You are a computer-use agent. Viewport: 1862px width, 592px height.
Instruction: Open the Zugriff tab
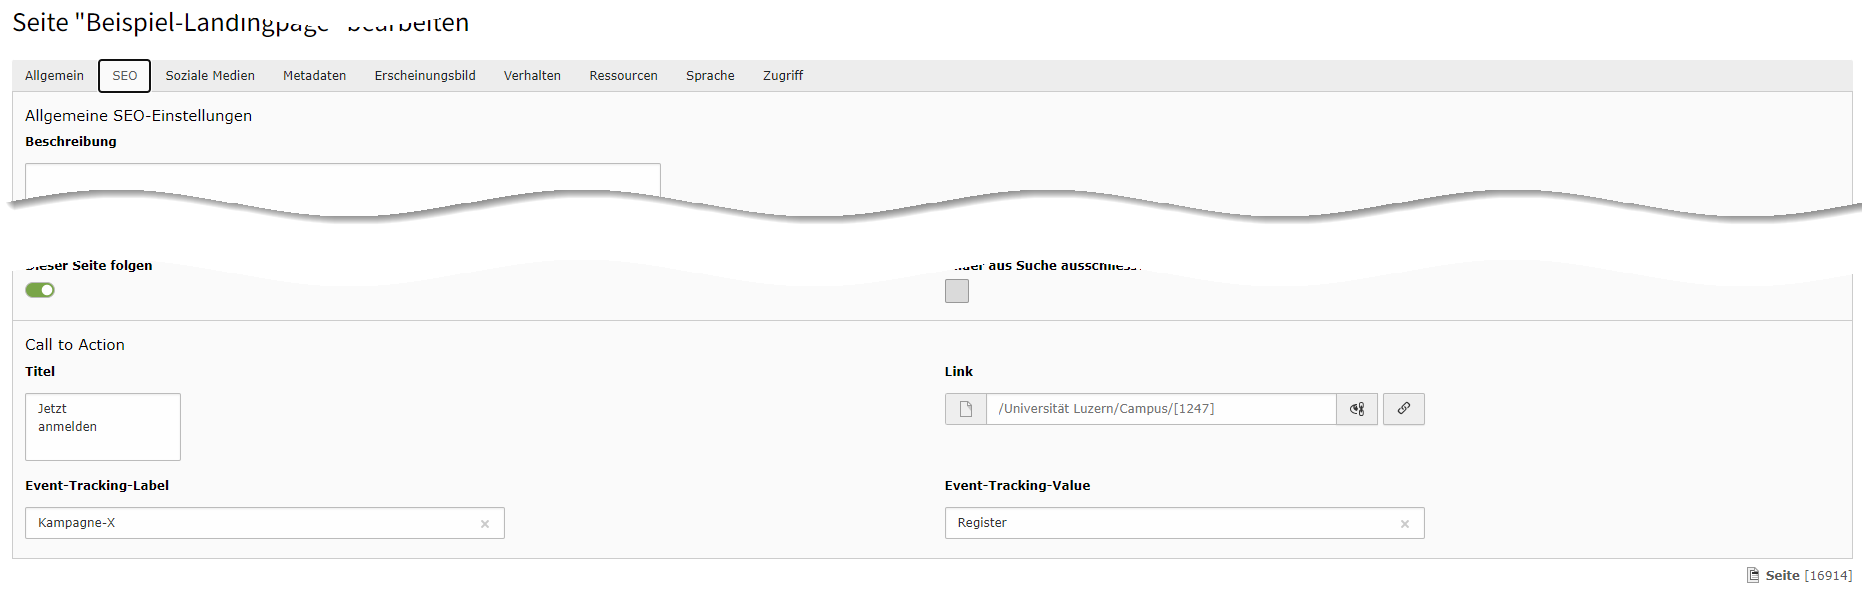pyautogui.click(x=783, y=76)
